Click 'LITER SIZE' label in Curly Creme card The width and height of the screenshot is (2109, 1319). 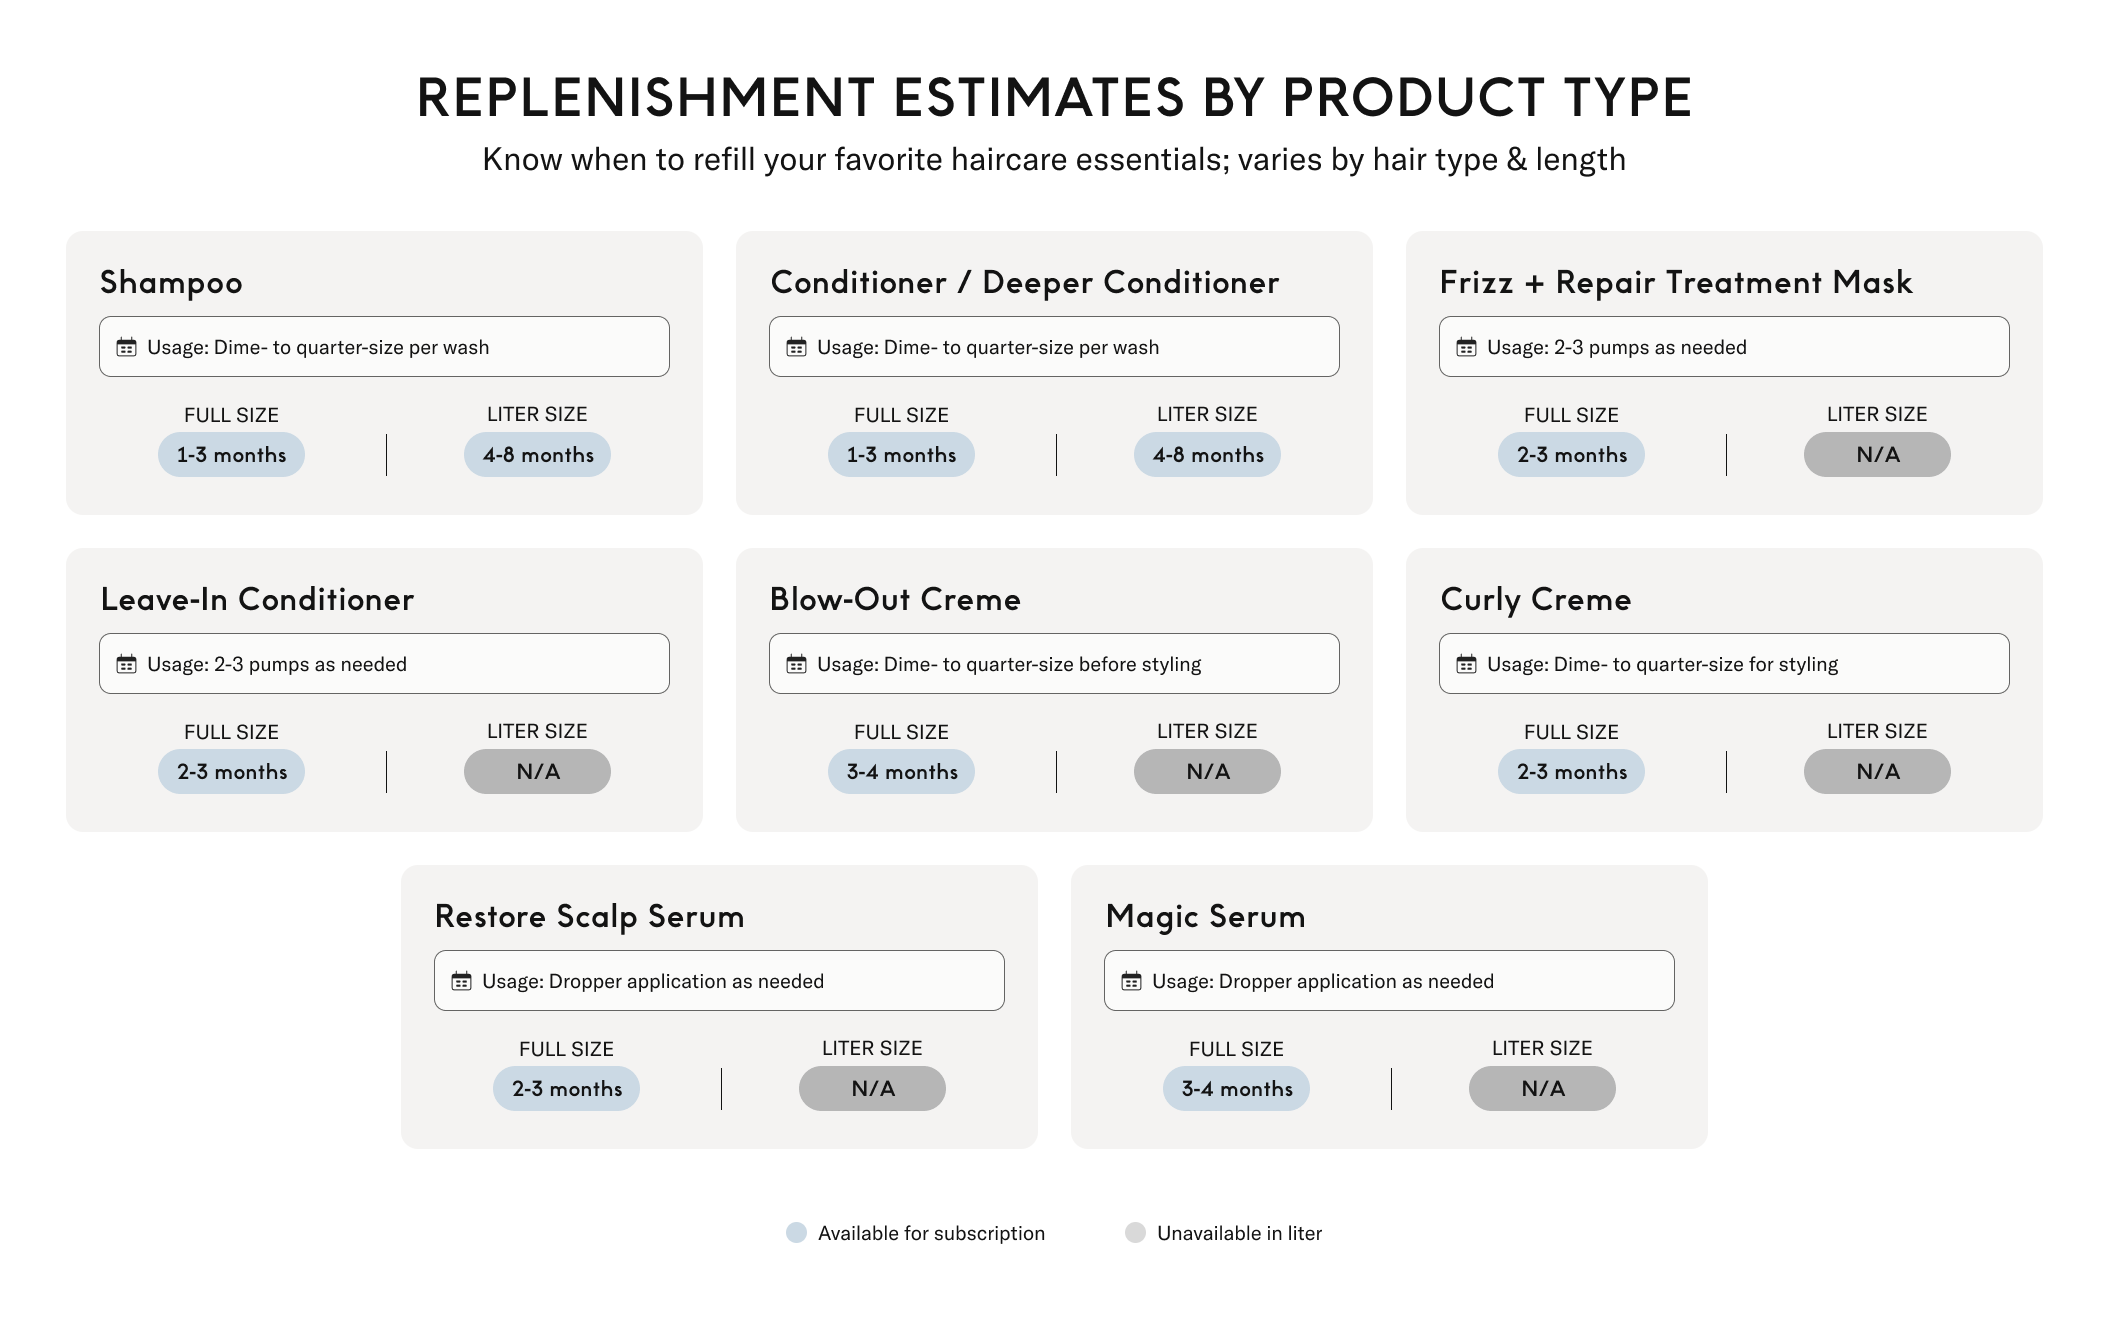(1877, 731)
